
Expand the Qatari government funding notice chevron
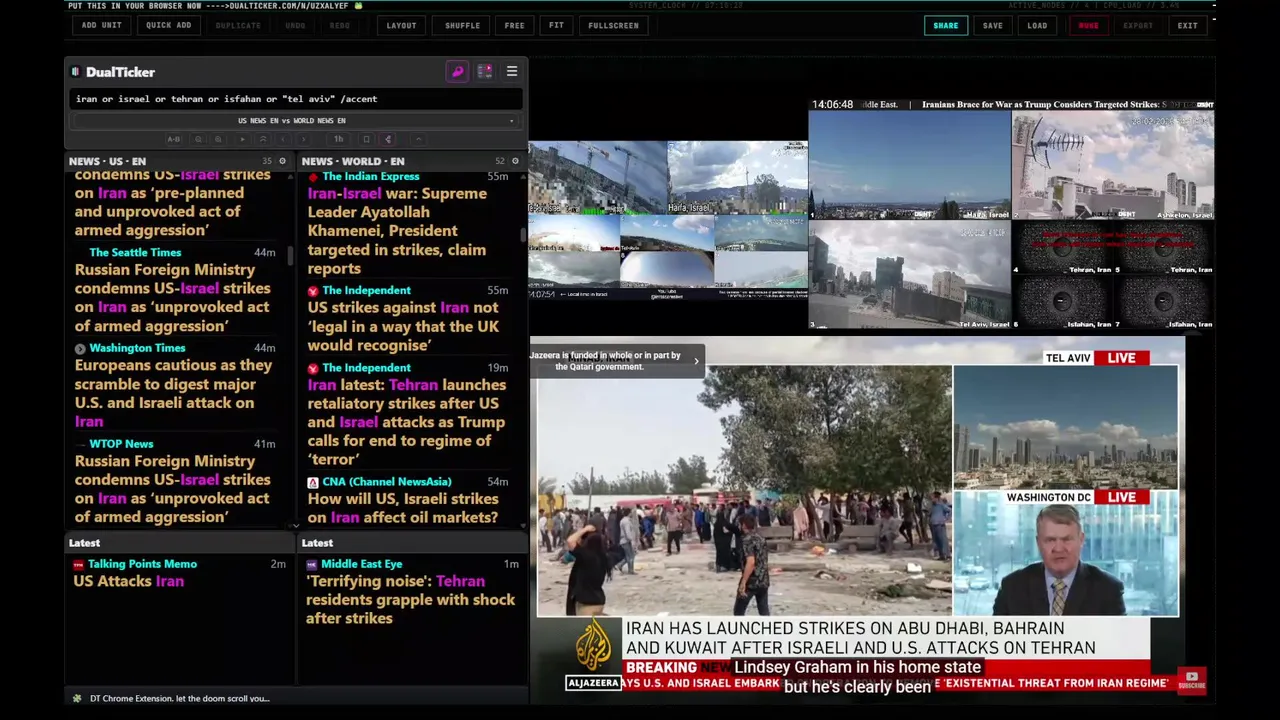point(696,361)
